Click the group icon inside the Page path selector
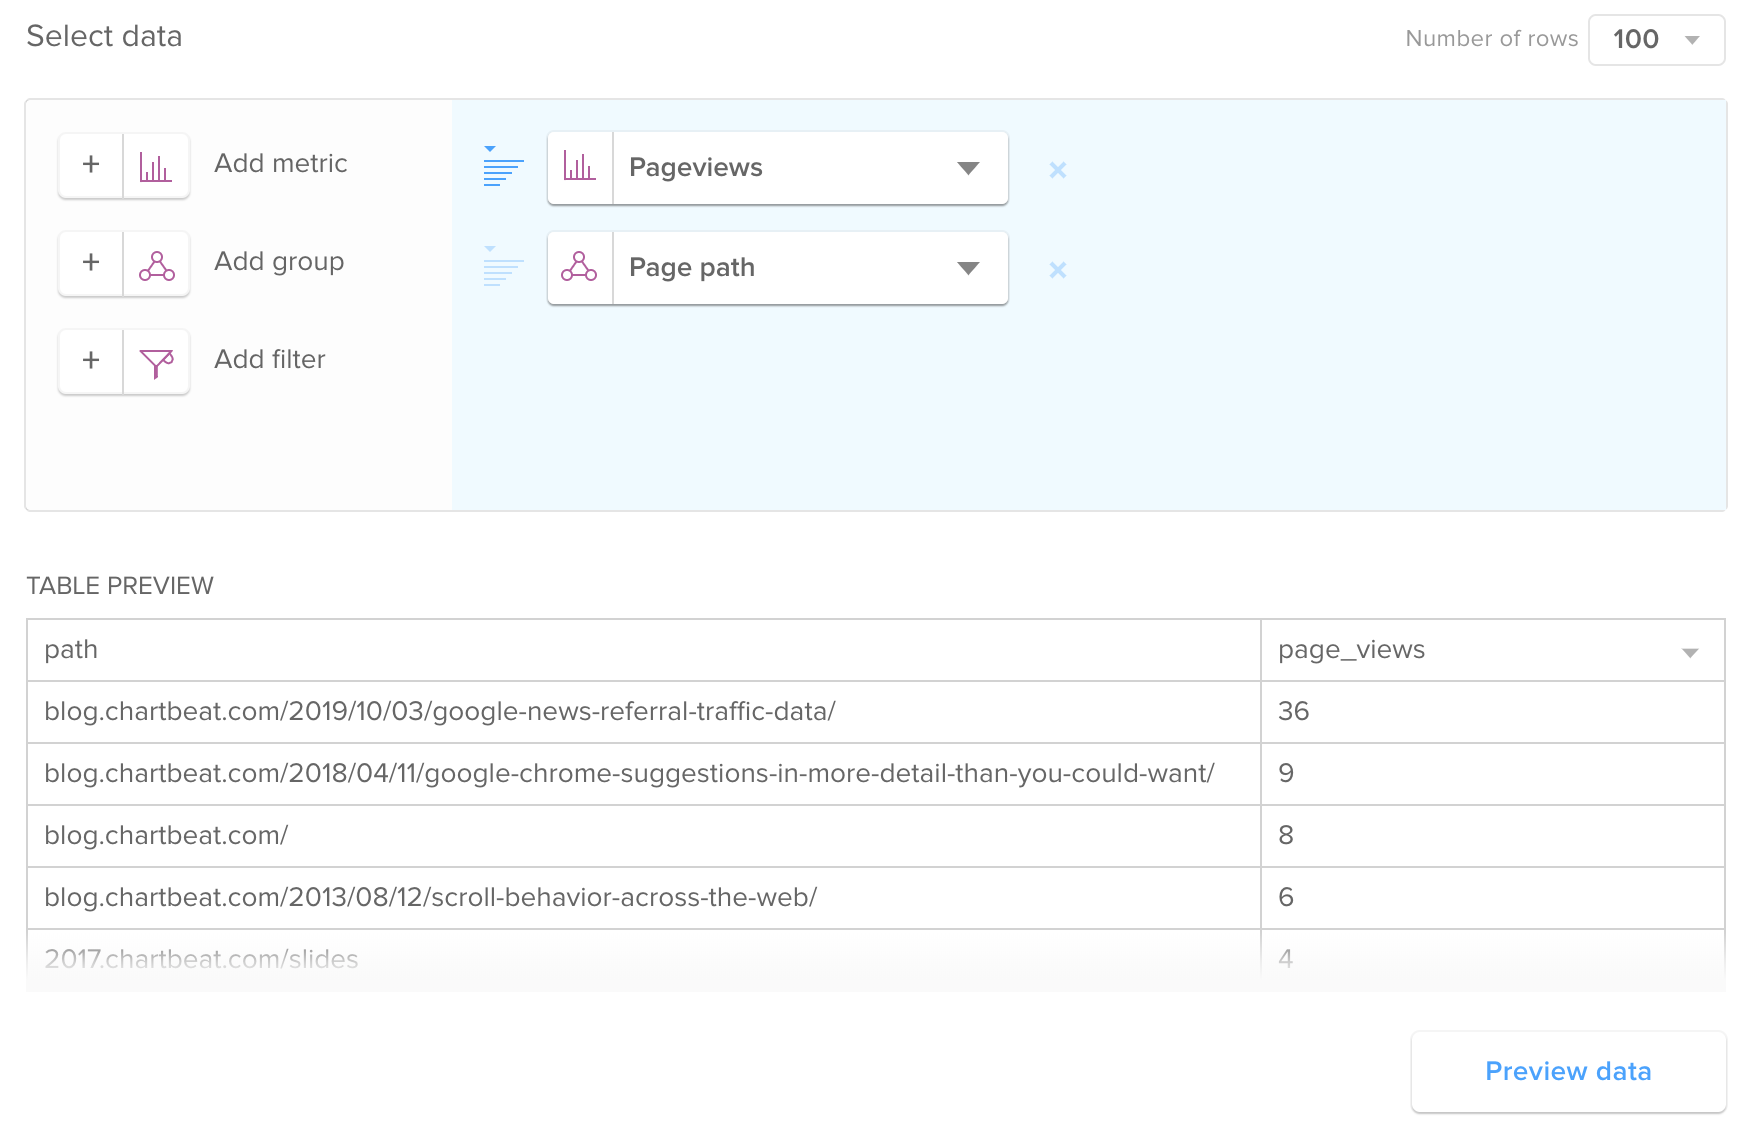 [x=580, y=267]
